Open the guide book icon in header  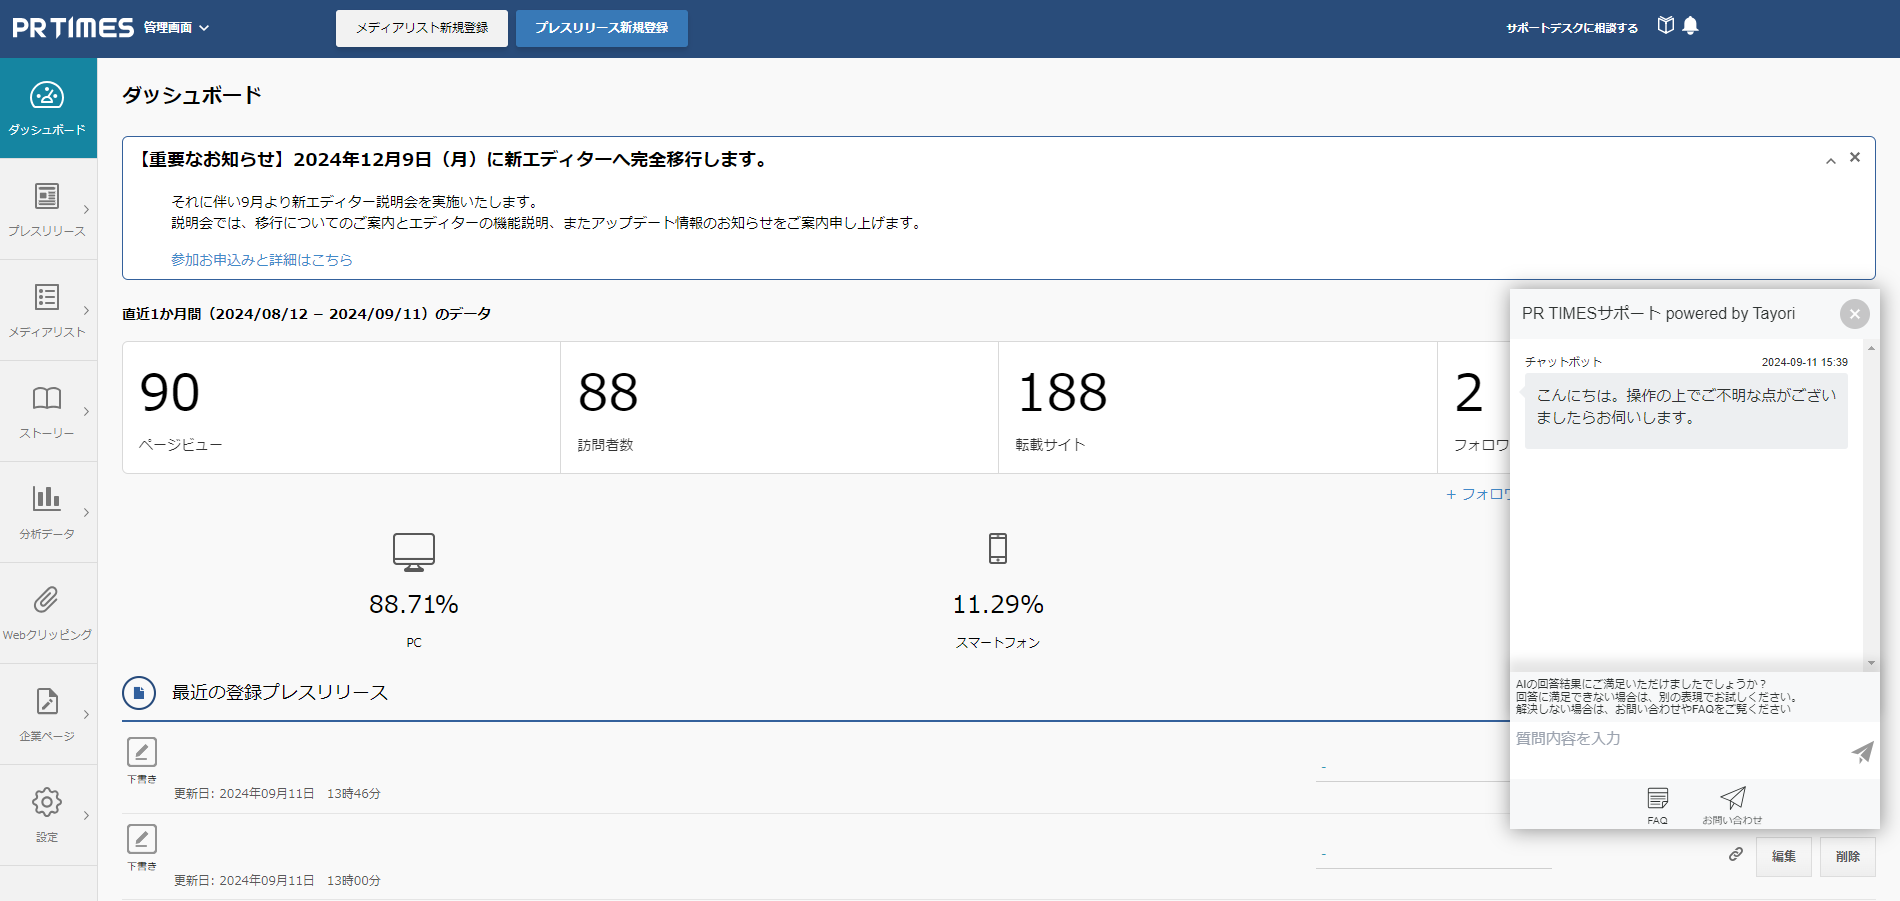click(1665, 26)
